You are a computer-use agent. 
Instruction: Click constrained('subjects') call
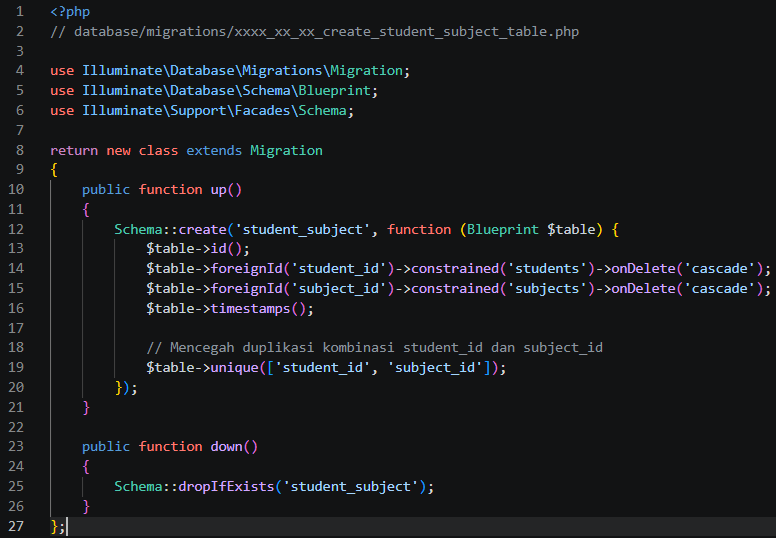[x=503, y=289]
